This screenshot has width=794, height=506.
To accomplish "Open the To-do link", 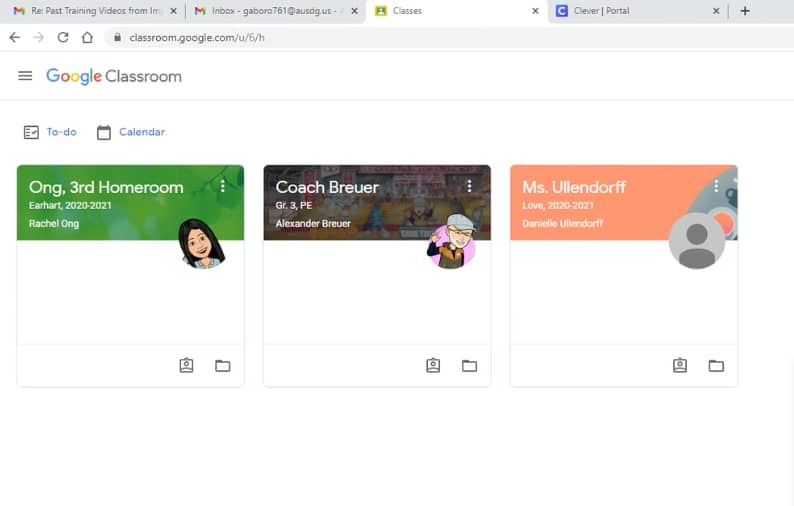I will point(61,132).
